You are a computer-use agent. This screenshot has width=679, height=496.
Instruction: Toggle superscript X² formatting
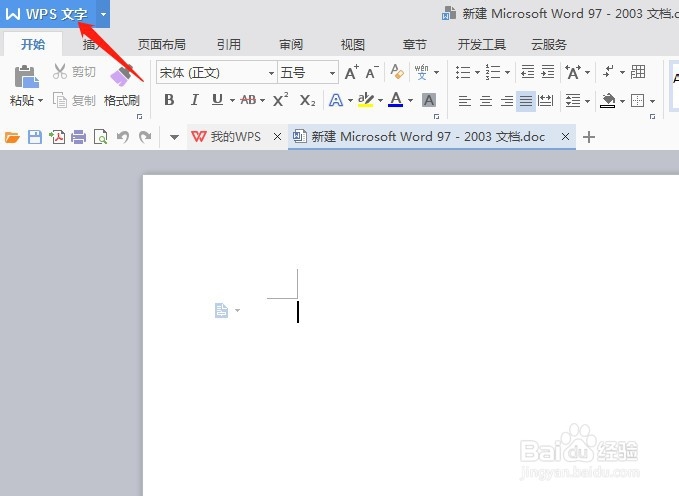click(281, 100)
